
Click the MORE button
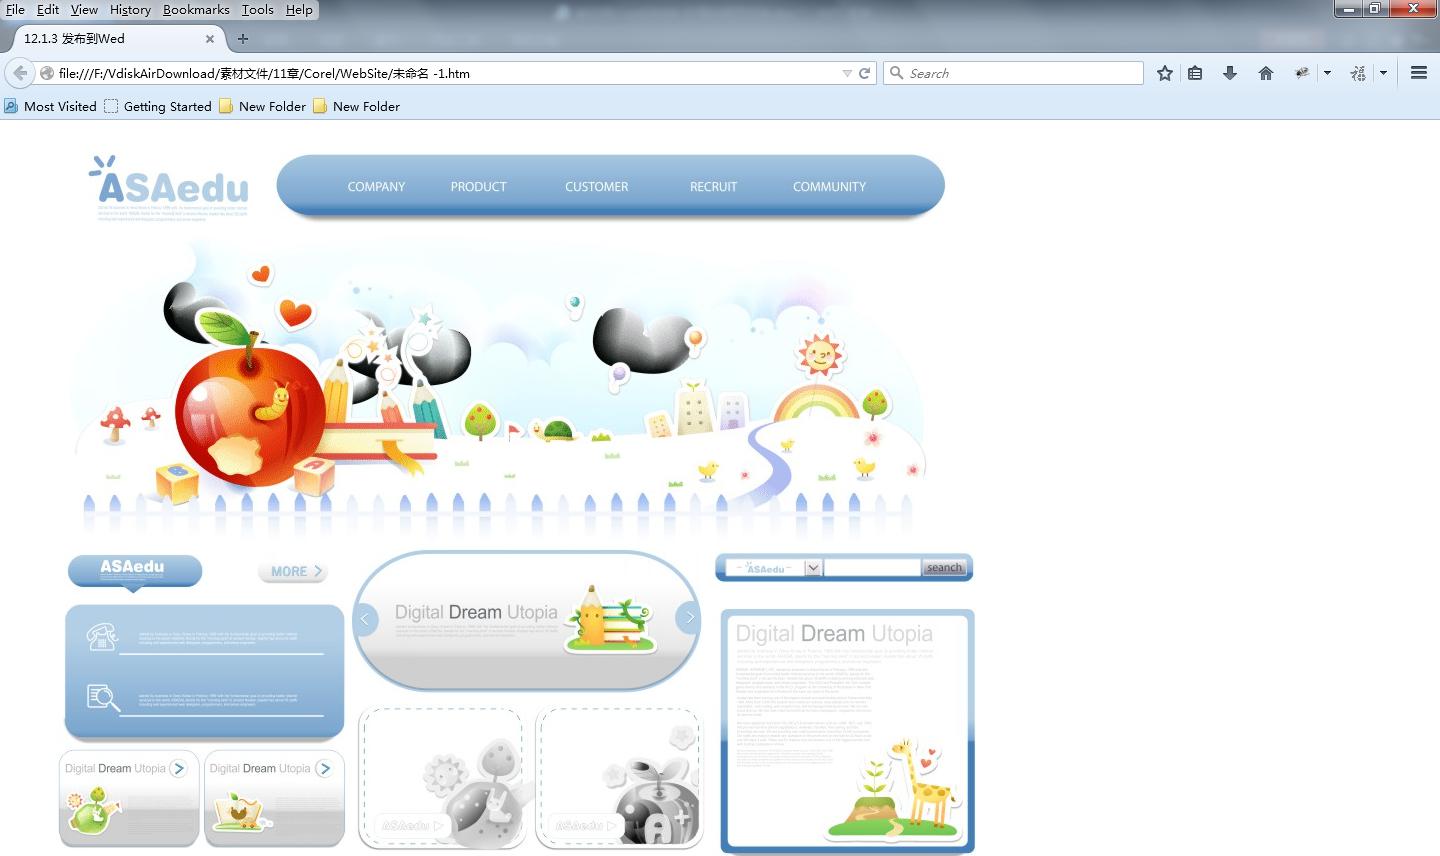[x=293, y=571]
